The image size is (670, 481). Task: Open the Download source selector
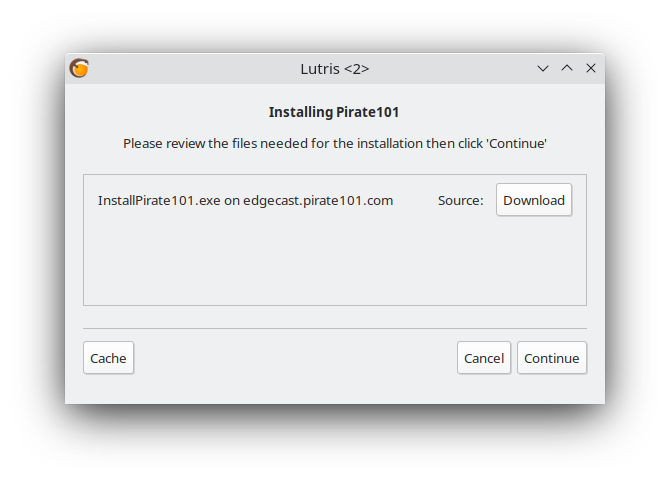pyautogui.click(x=534, y=200)
